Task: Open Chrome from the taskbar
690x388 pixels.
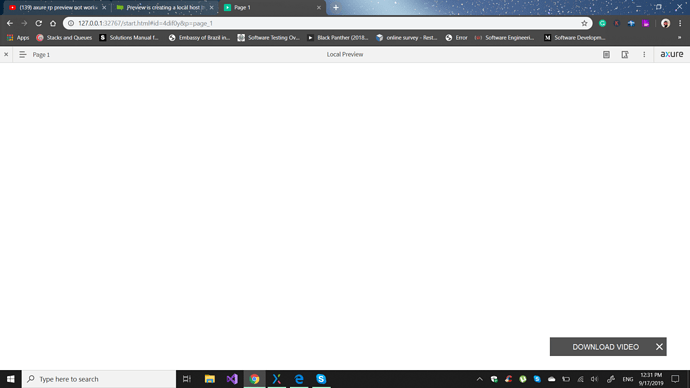Action: point(254,379)
